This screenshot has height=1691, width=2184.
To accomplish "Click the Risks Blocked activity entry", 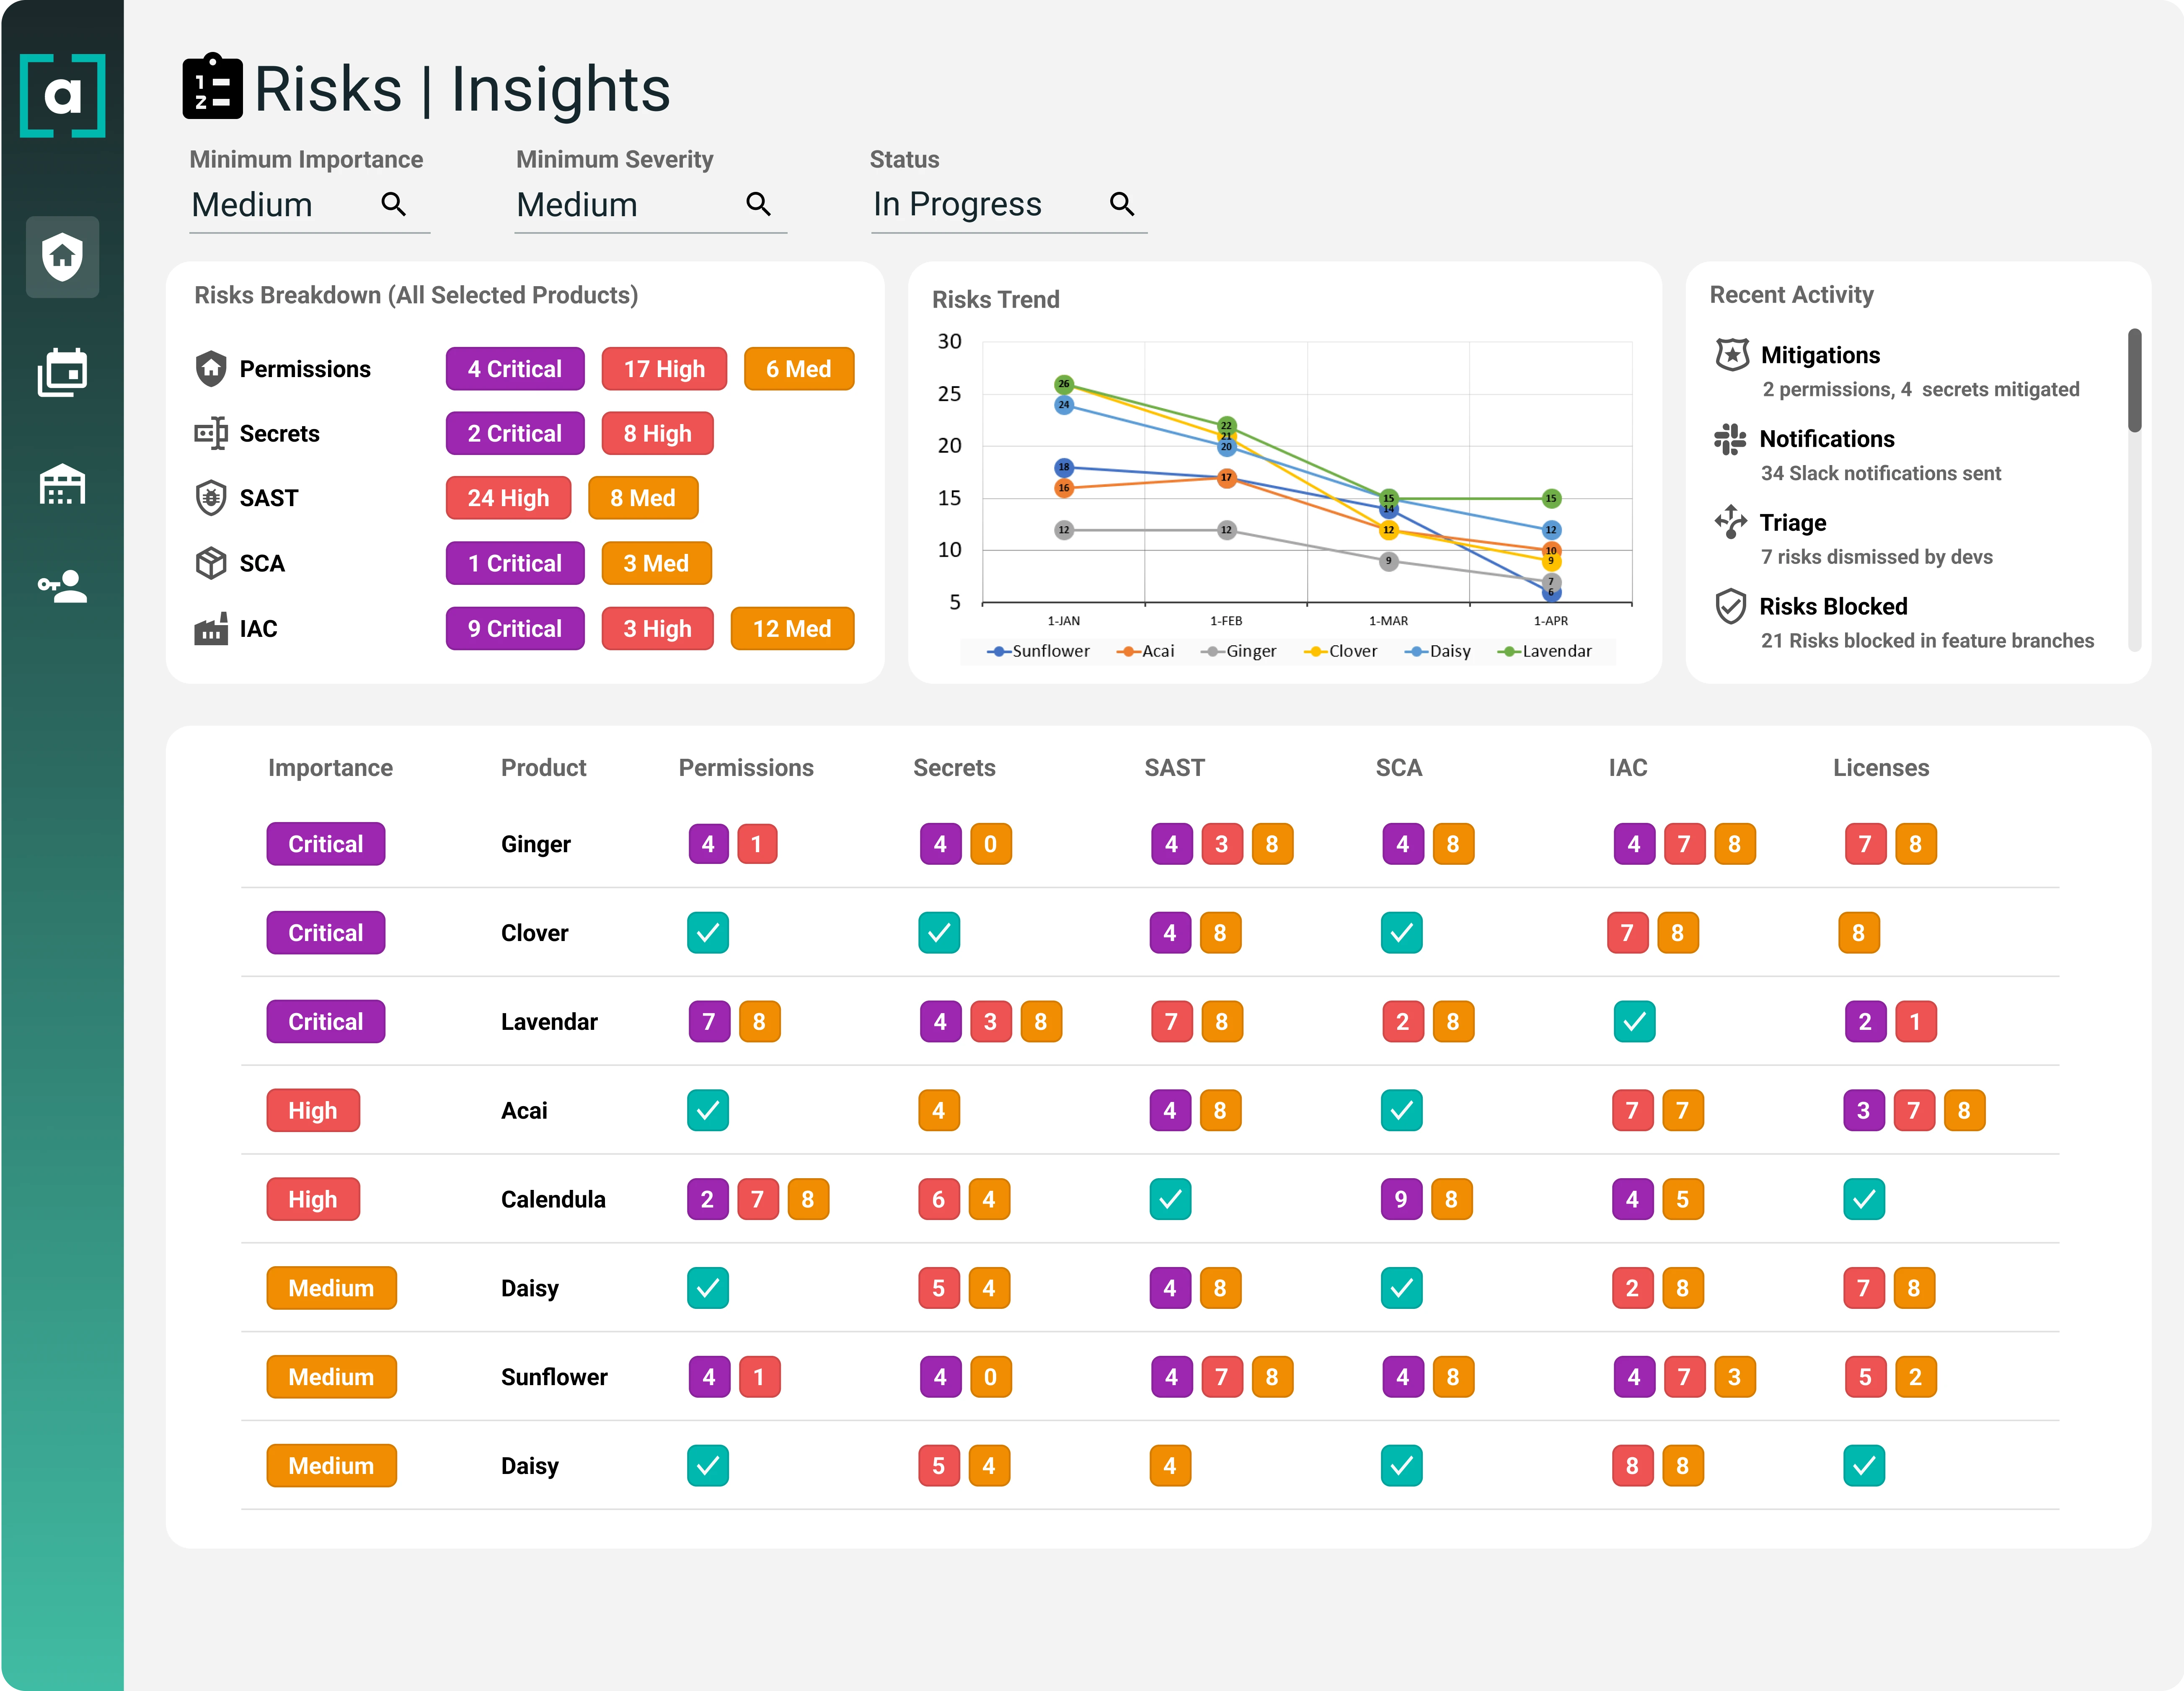I will (1835, 606).
